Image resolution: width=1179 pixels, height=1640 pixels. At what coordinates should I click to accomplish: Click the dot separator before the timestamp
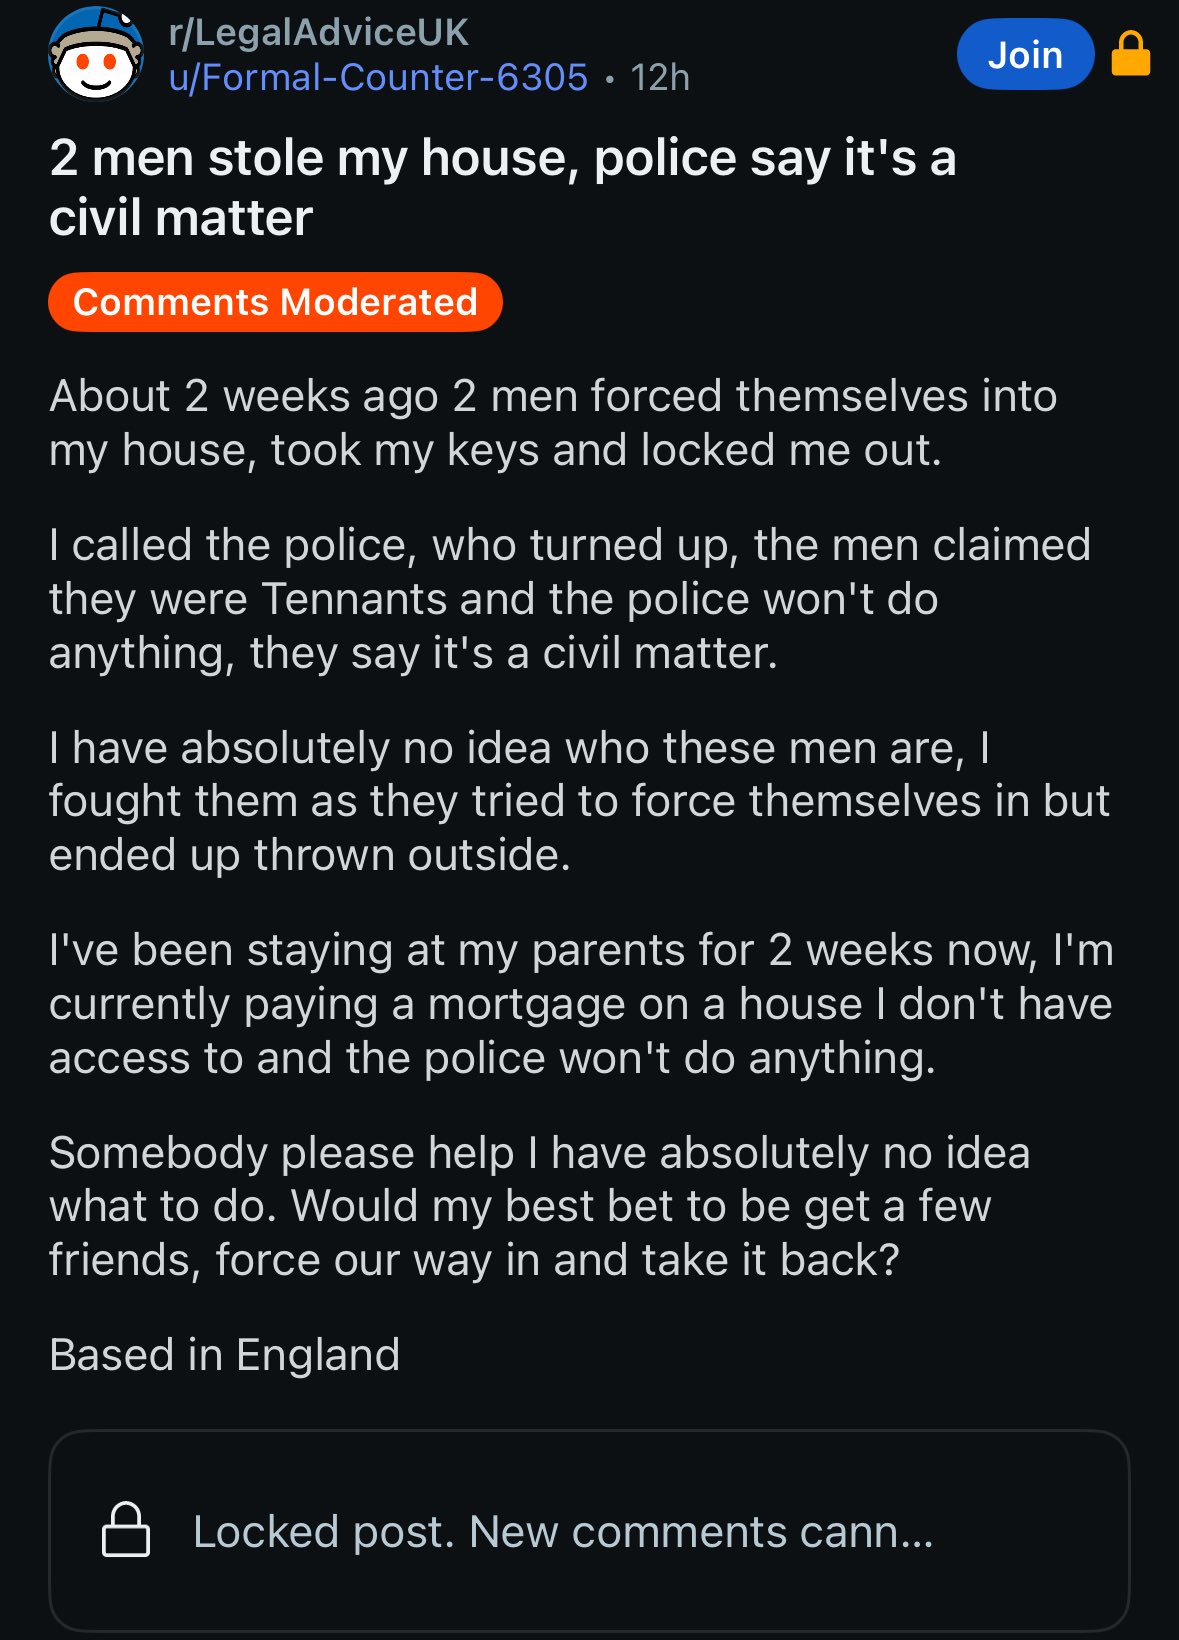click(609, 78)
